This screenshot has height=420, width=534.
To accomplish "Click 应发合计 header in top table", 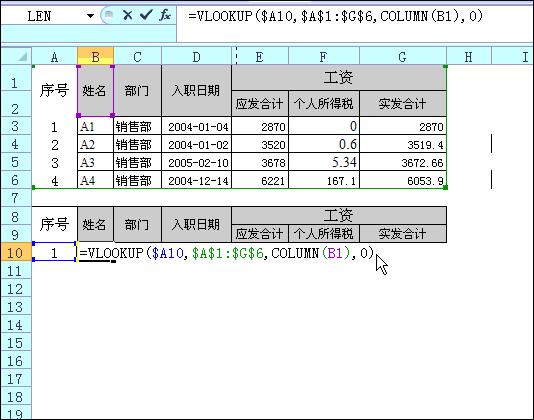I will tap(260, 104).
